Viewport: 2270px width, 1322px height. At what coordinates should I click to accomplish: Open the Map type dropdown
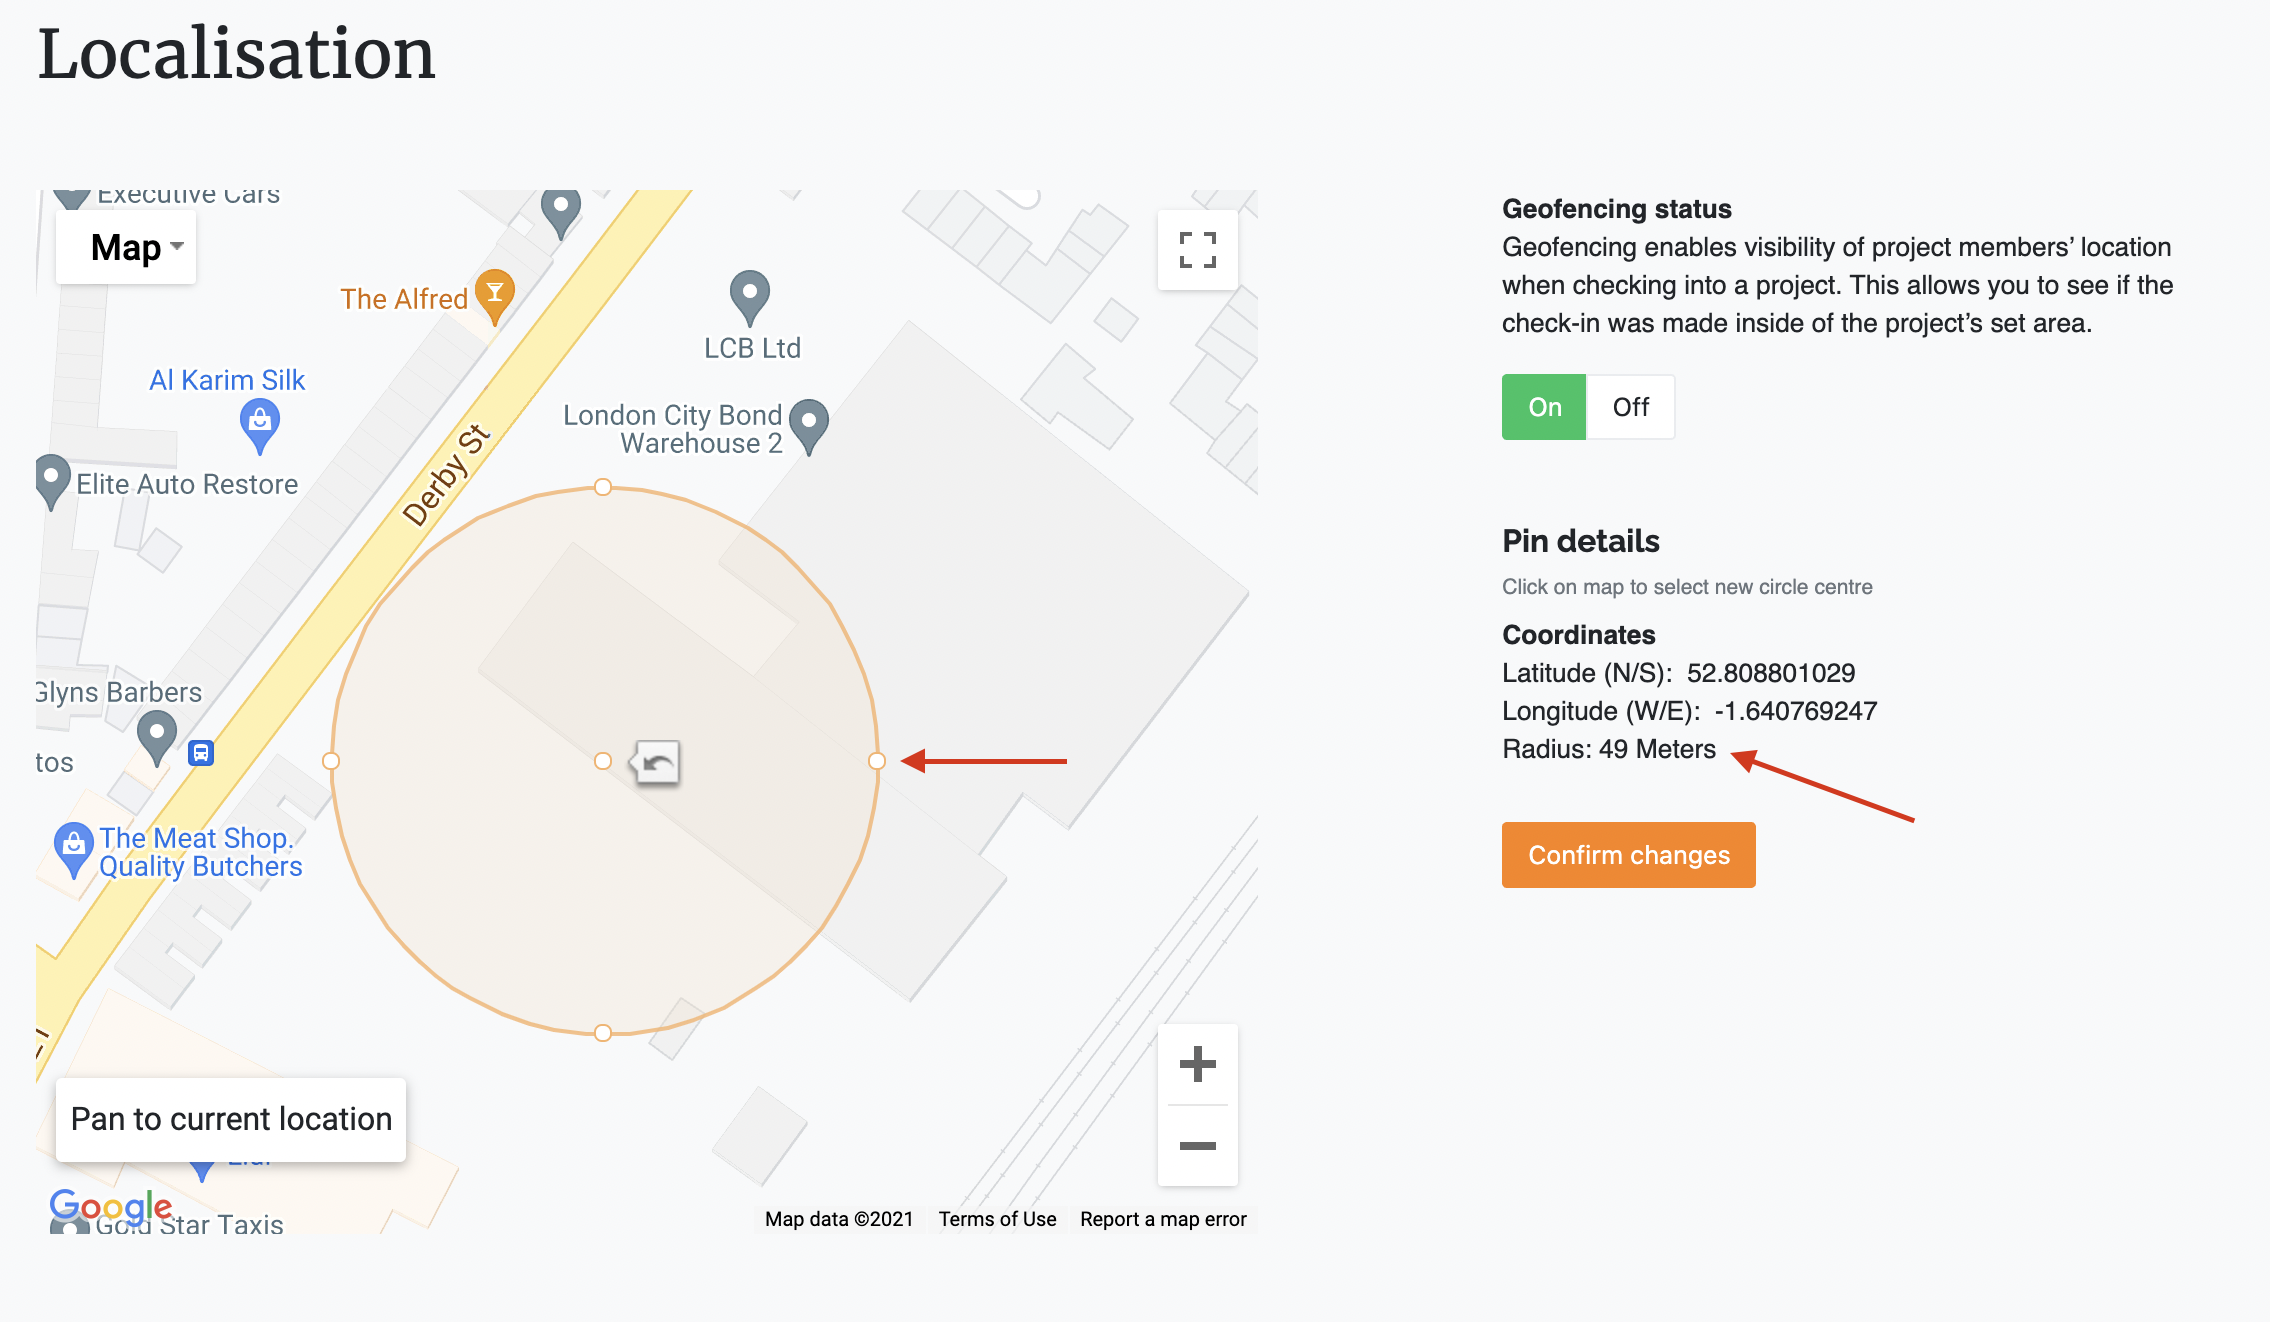pyautogui.click(x=126, y=247)
